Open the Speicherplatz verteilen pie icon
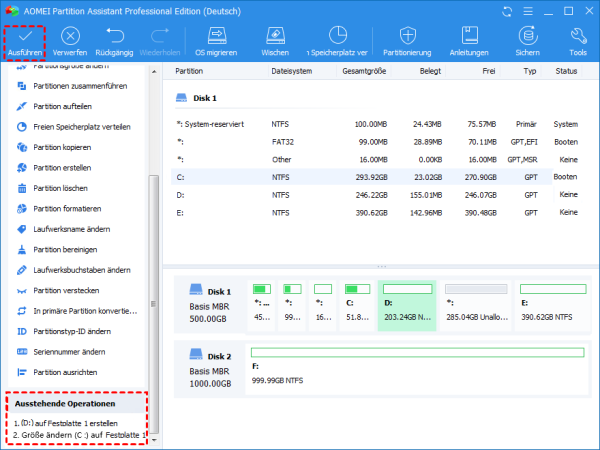The height and width of the screenshot is (450, 600). (x=338, y=35)
